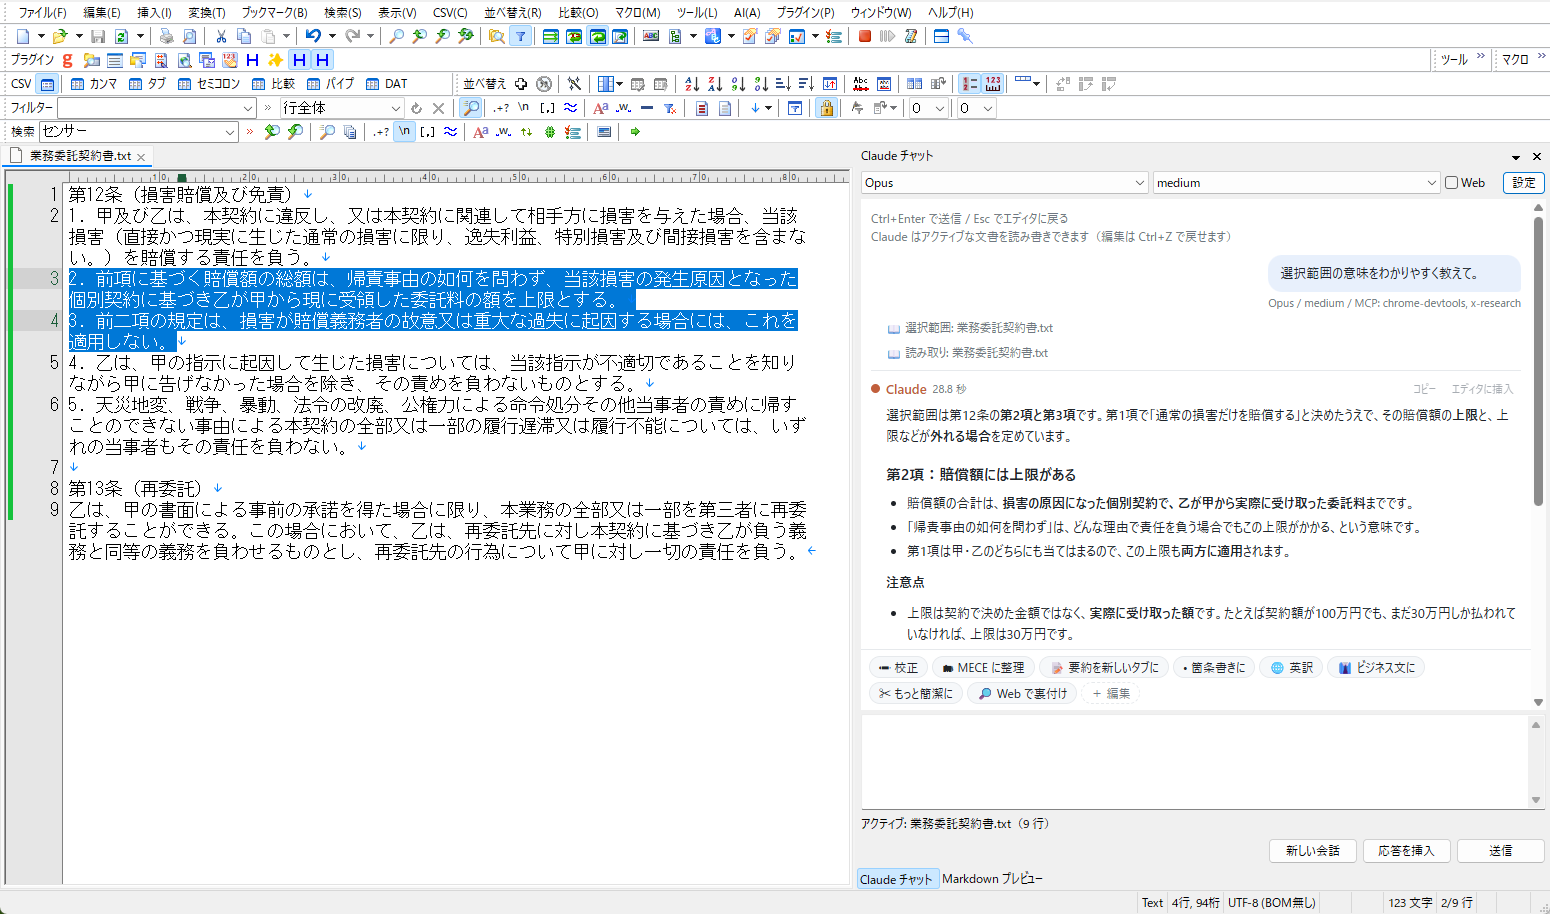The image size is (1550, 914).
Task: Toggle the yellow padlock icon in filter bar
Action: click(x=826, y=108)
